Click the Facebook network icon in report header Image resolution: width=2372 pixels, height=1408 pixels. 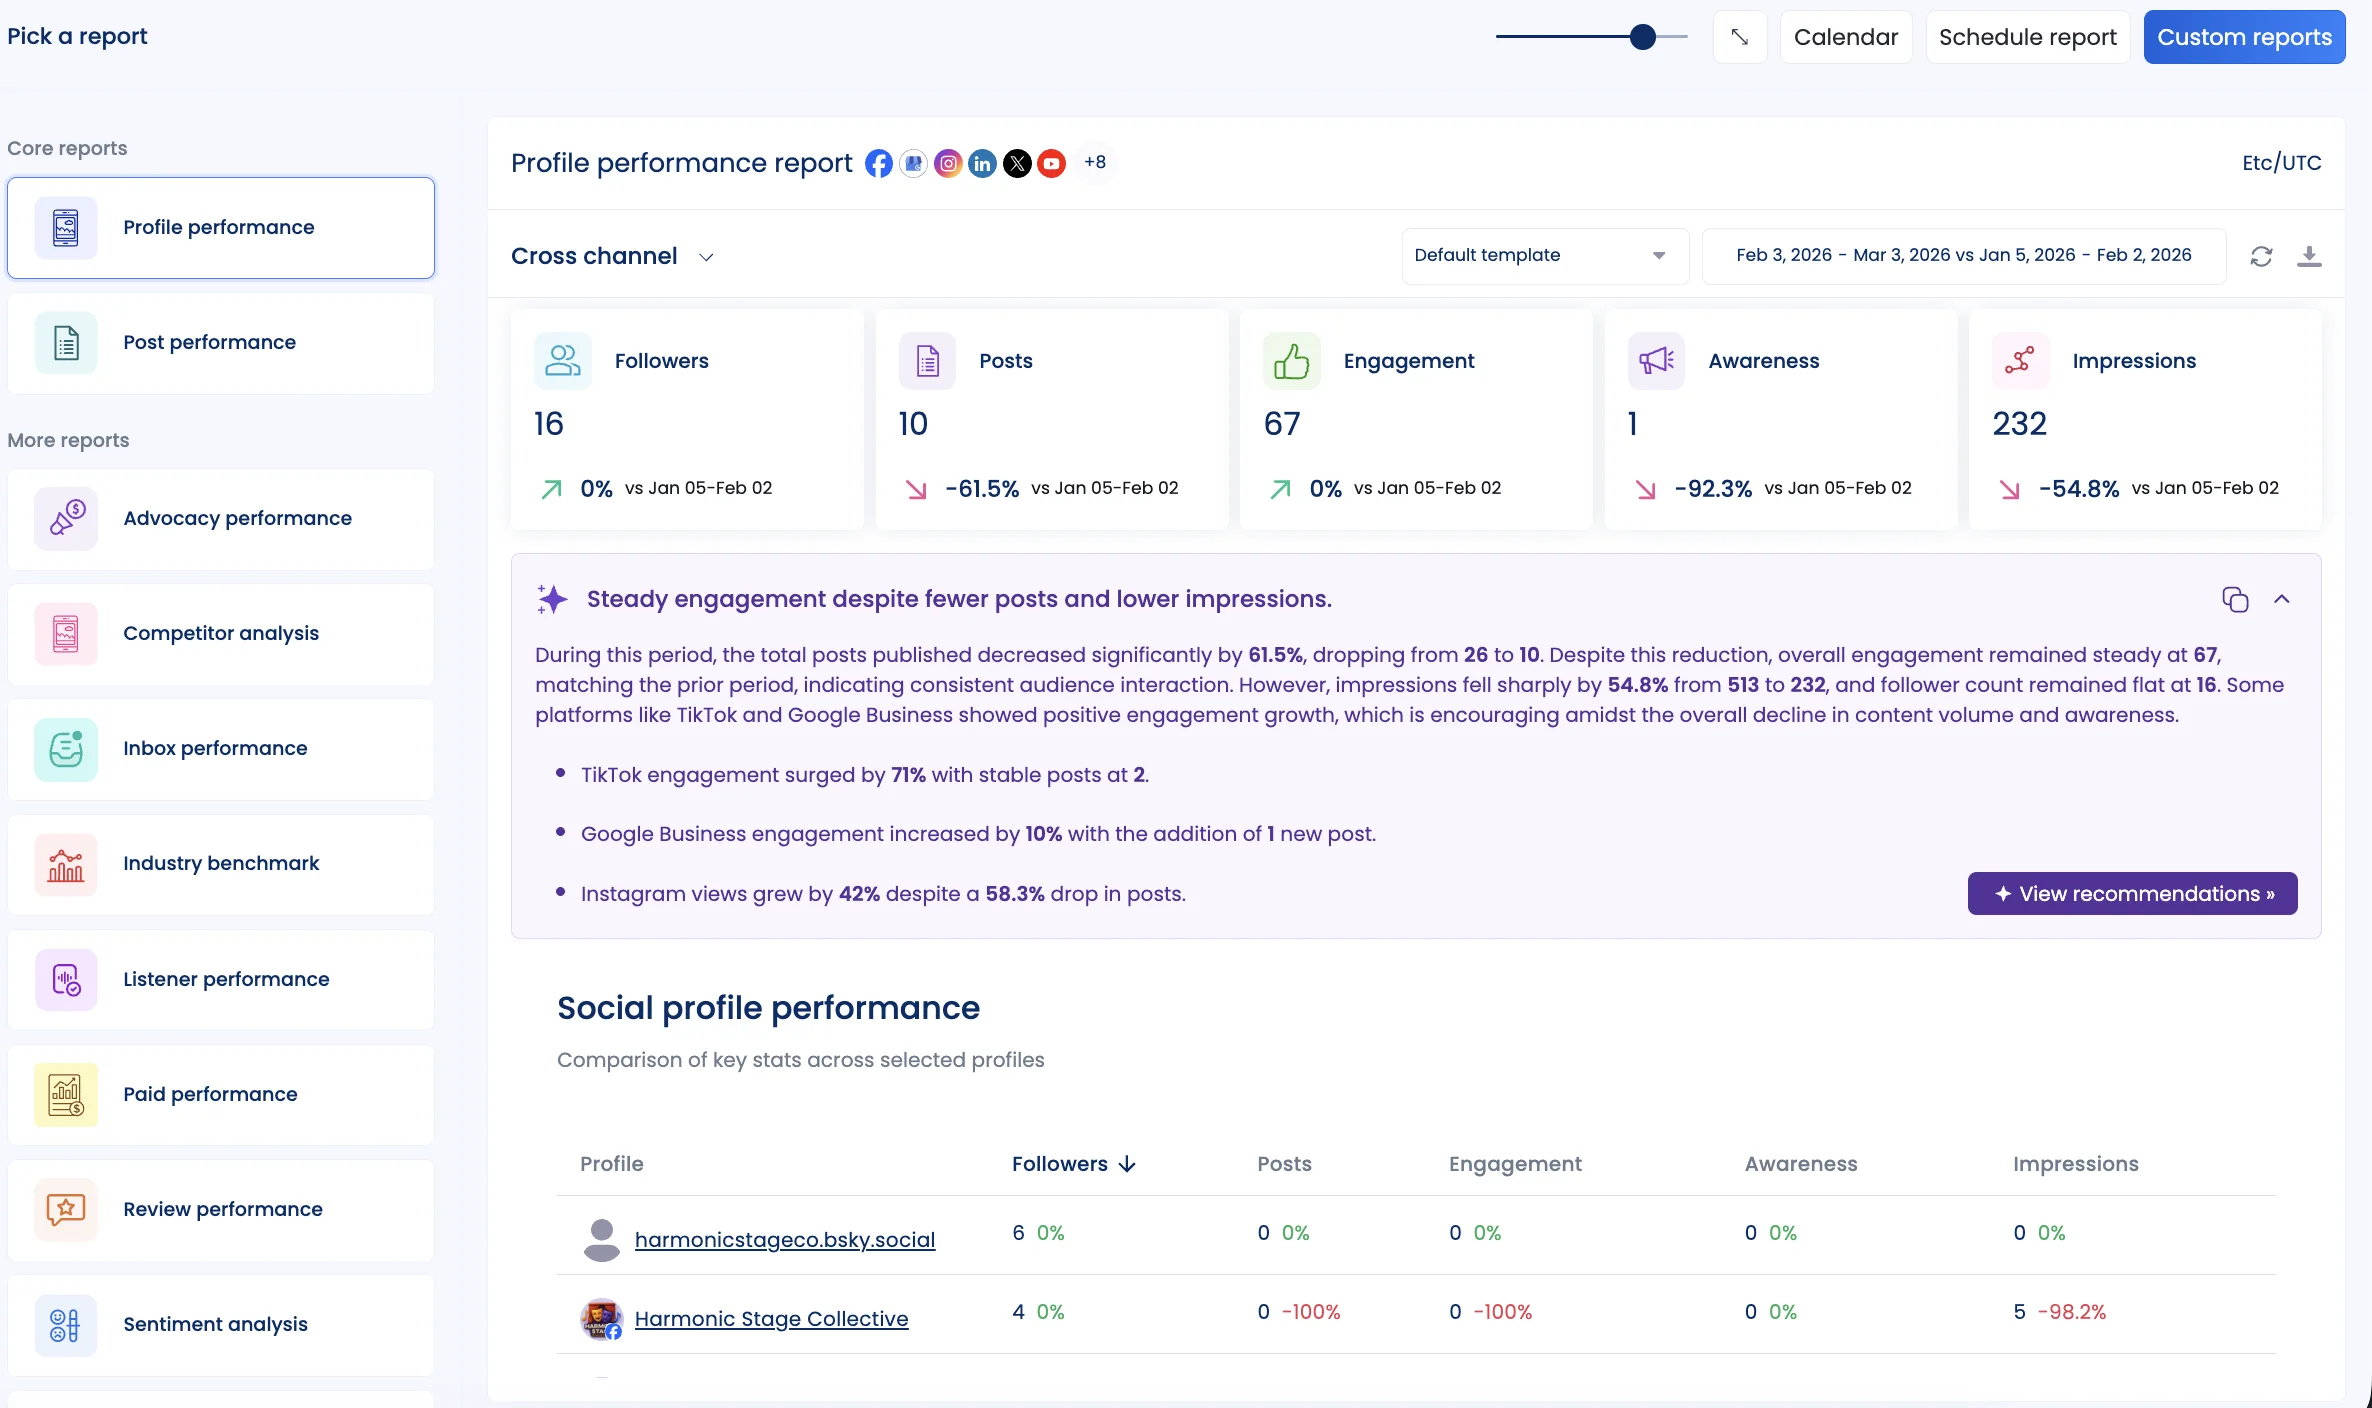tap(878, 163)
